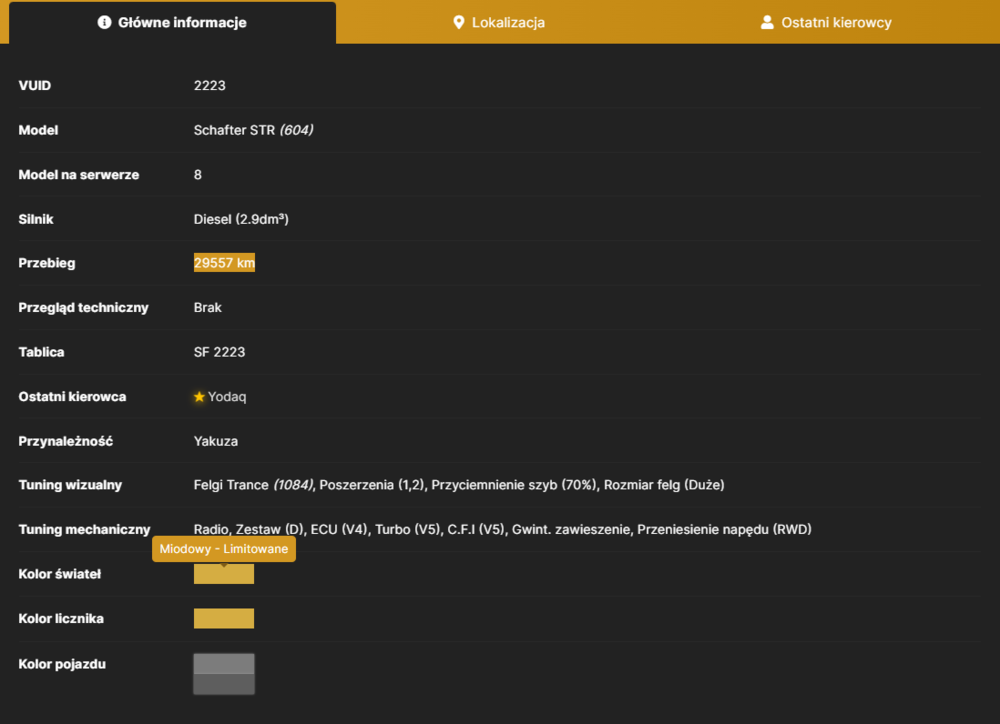Screen dimensions: 1000x724
Task: Click the lighter gray Kolor pojazdu swatch
Action: (x=224, y=664)
